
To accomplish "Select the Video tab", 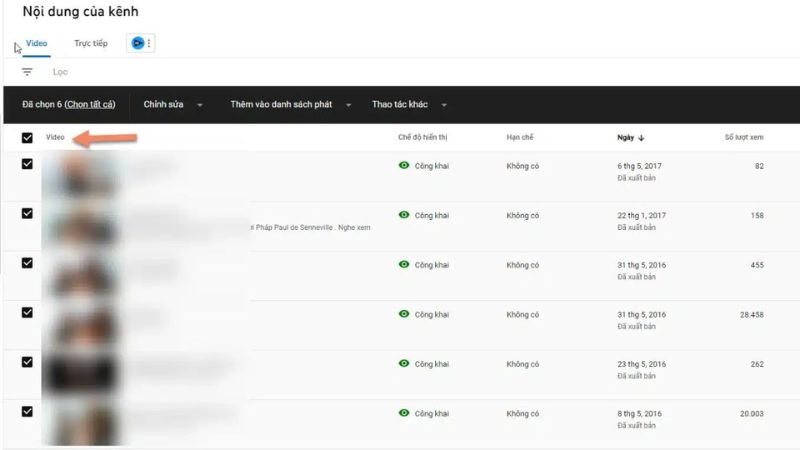I will pos(37,44).
